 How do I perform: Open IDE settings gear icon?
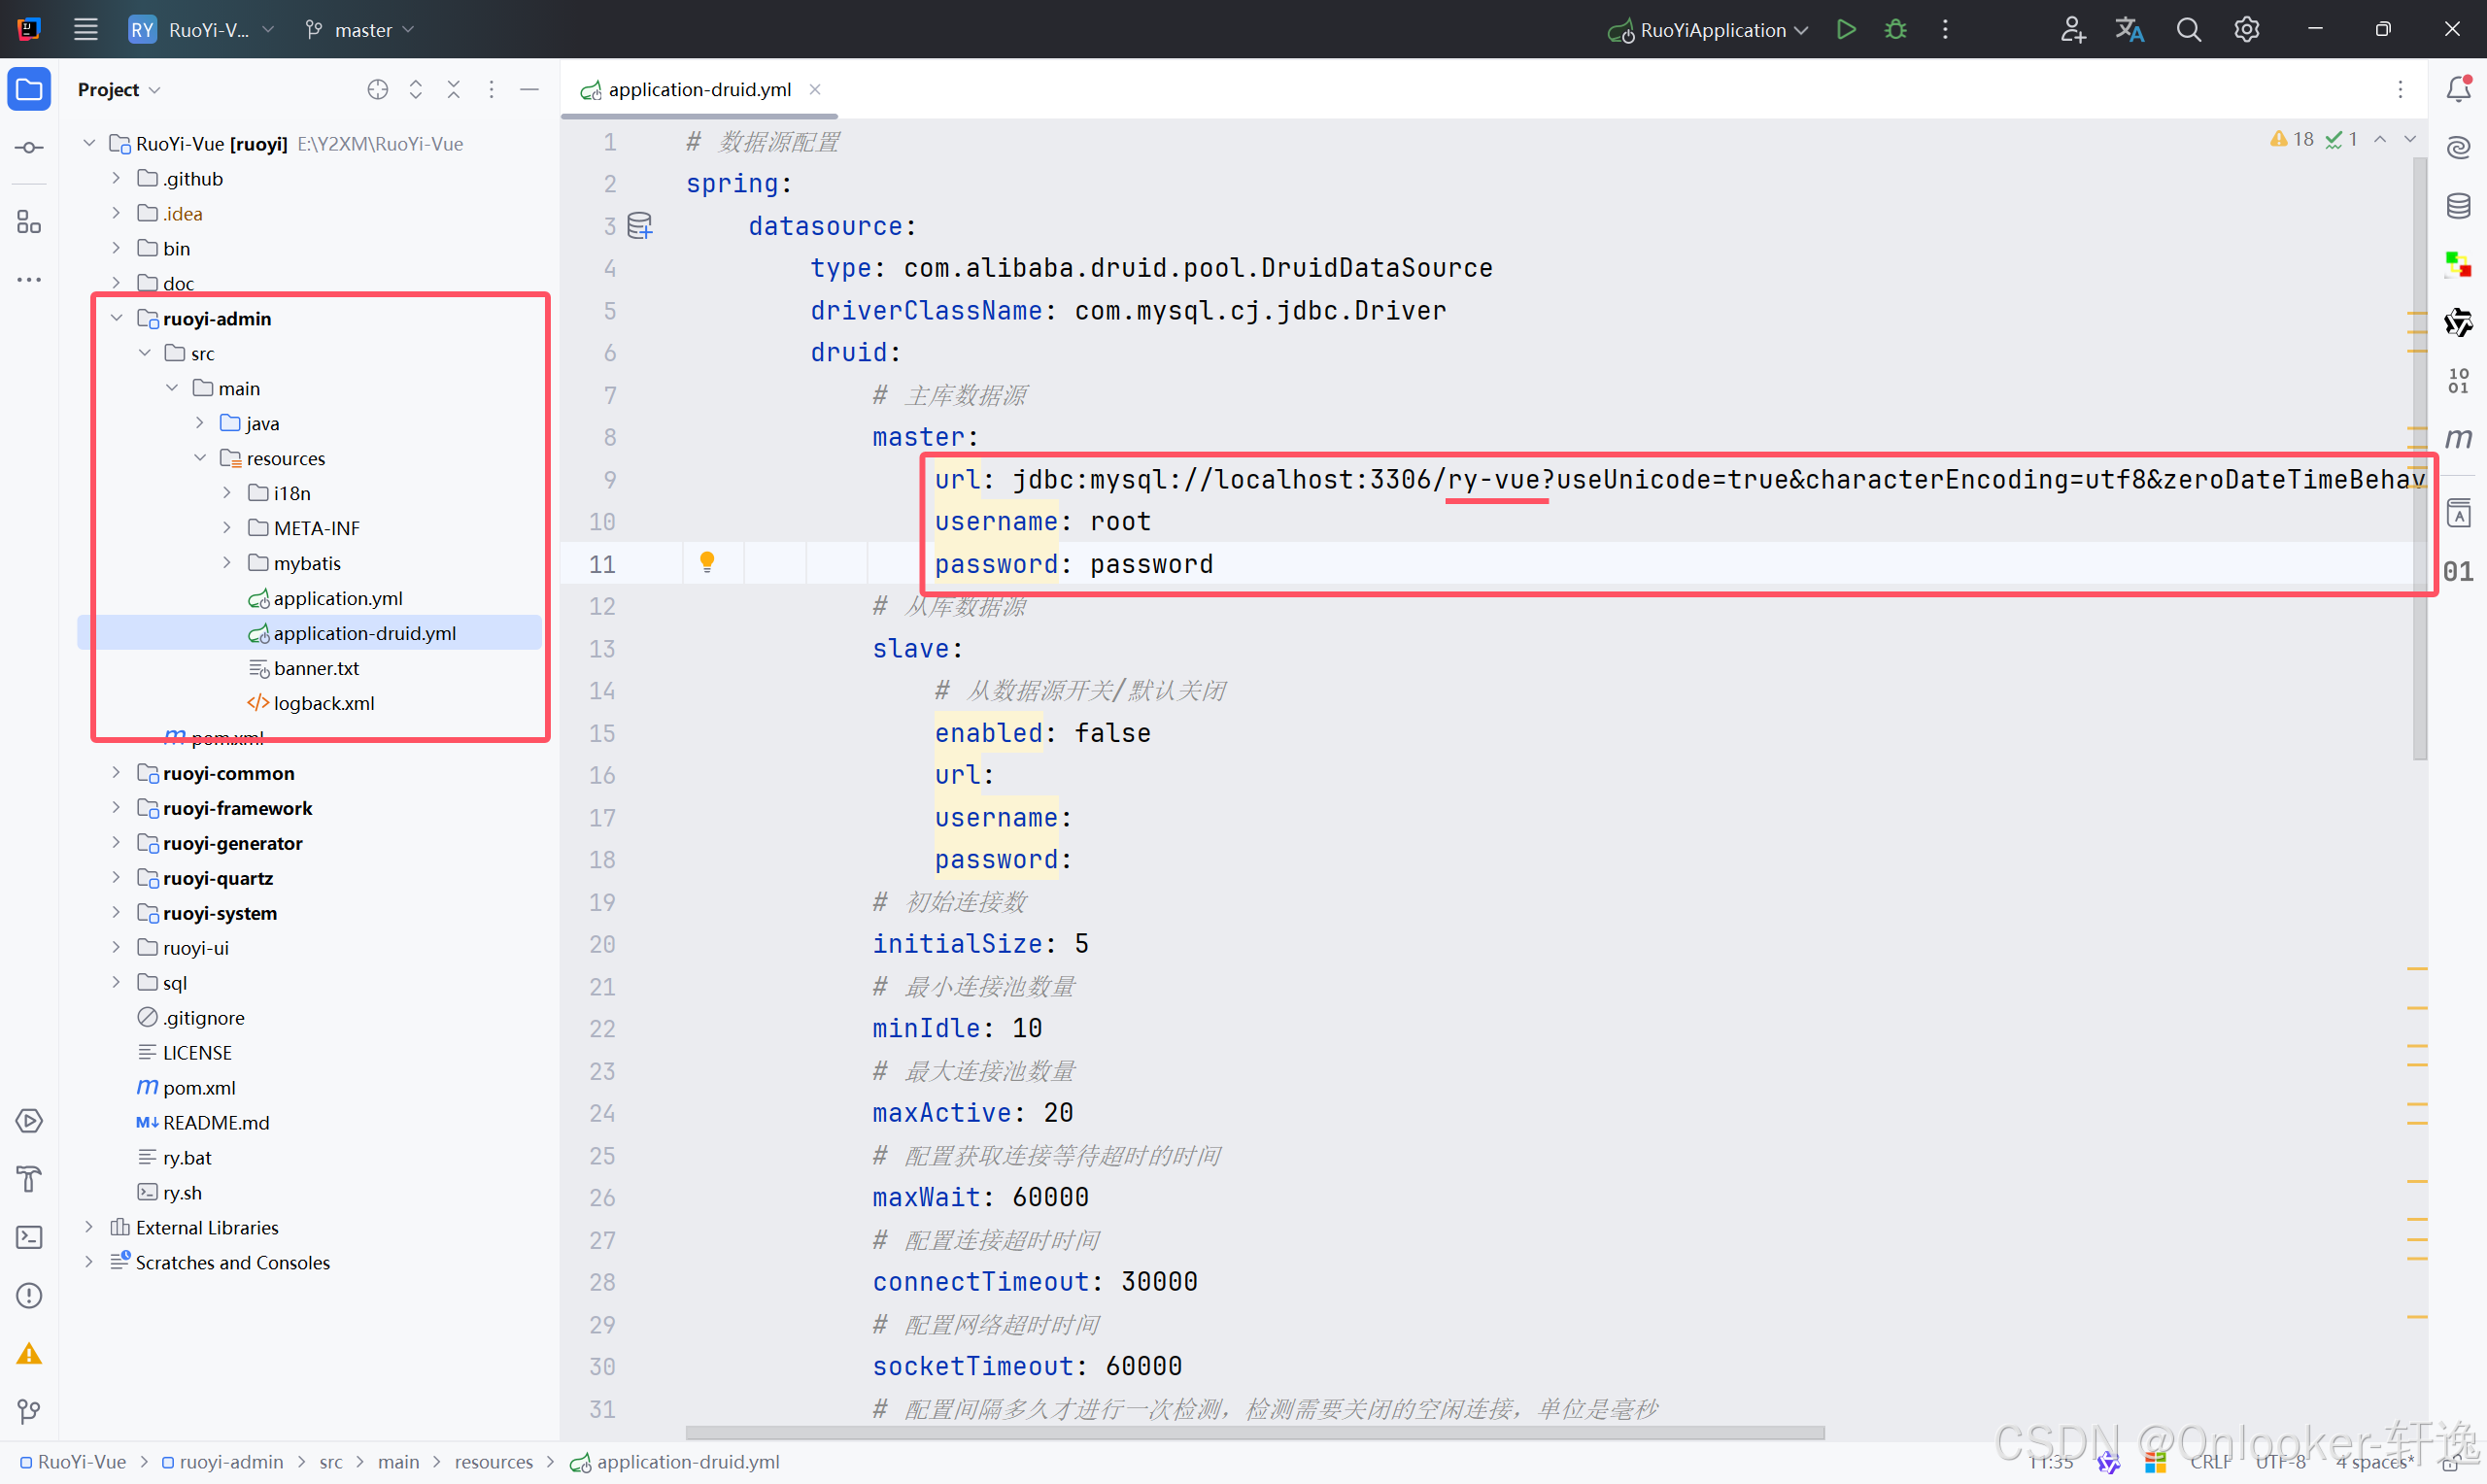click(2246, 30)
